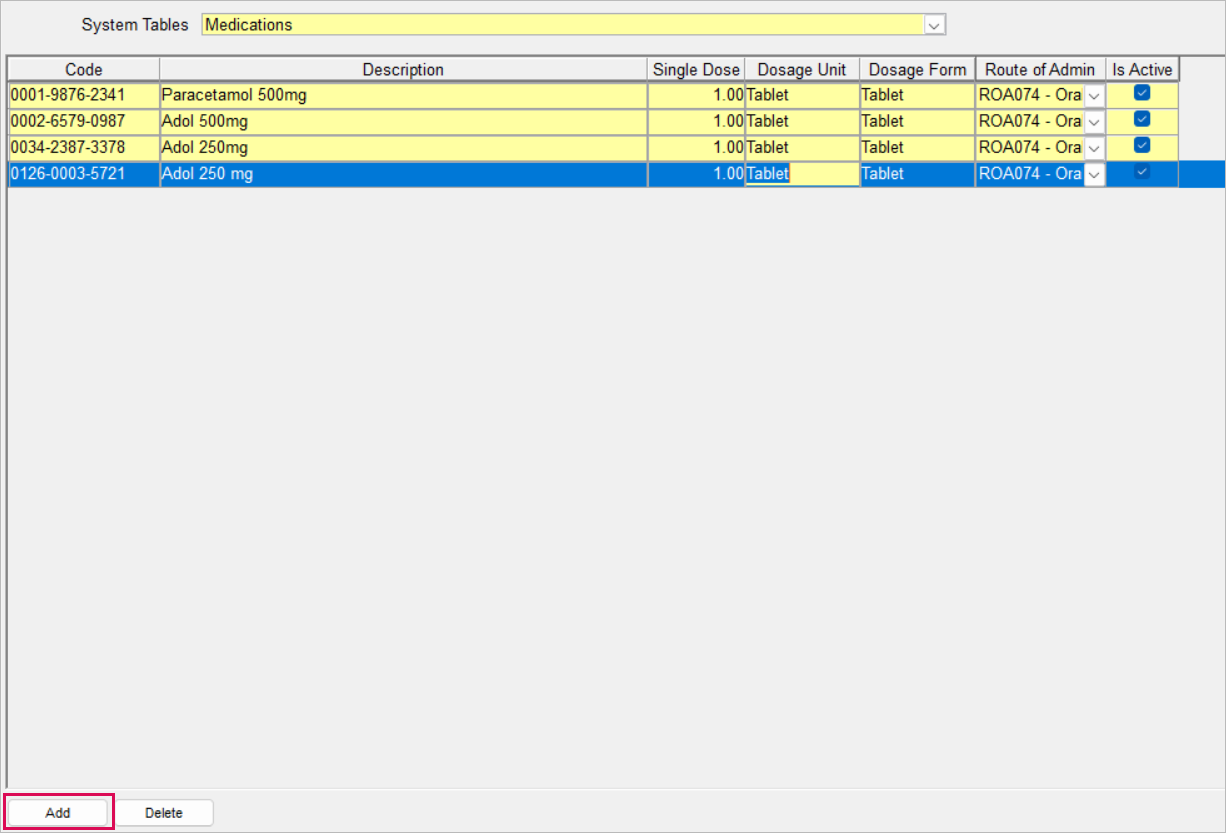Toggle Is Active for Adol 250mg row

1142,145
